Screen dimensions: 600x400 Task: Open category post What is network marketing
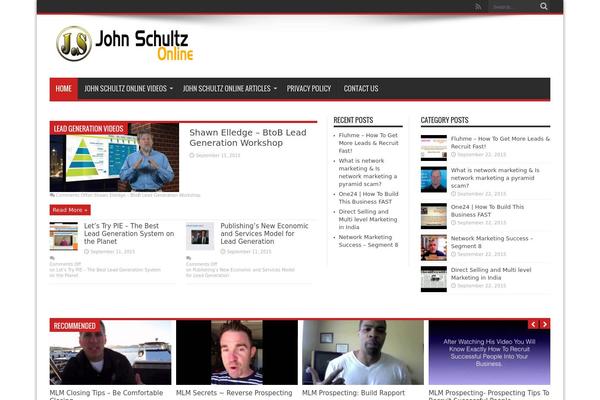pyautogui.click(x=495, y=178)
